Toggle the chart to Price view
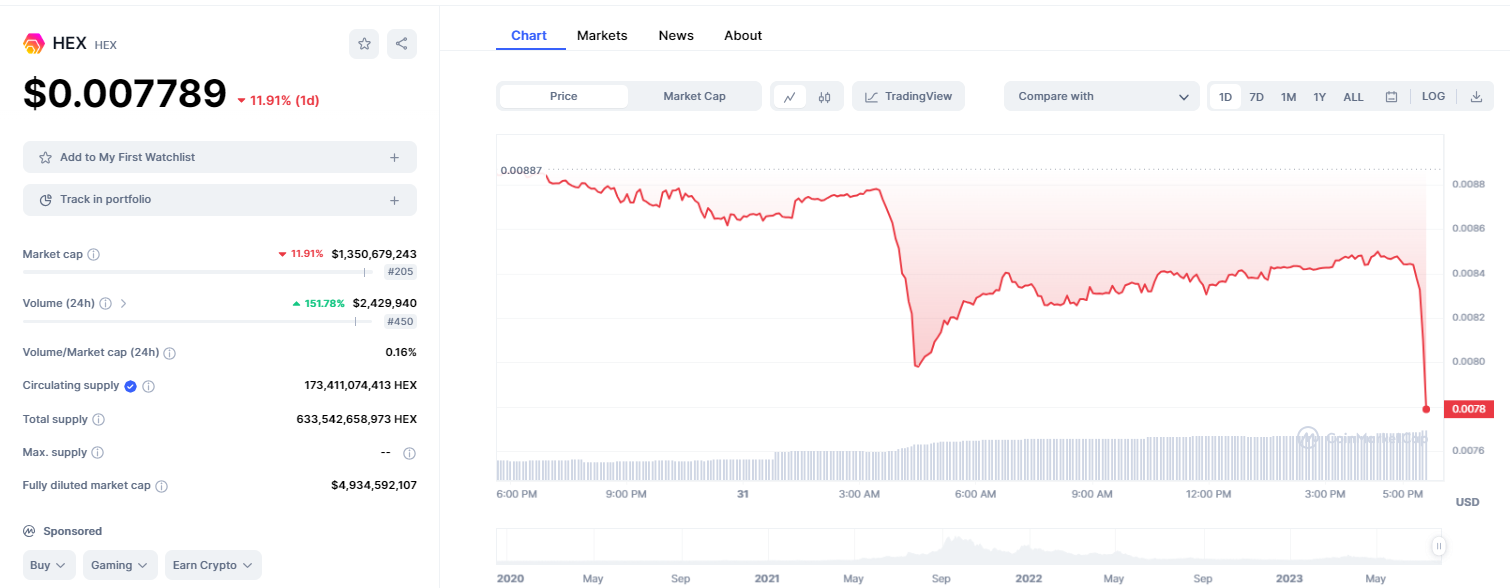The width and height of the screenshot is (1510, 588). 564,96
